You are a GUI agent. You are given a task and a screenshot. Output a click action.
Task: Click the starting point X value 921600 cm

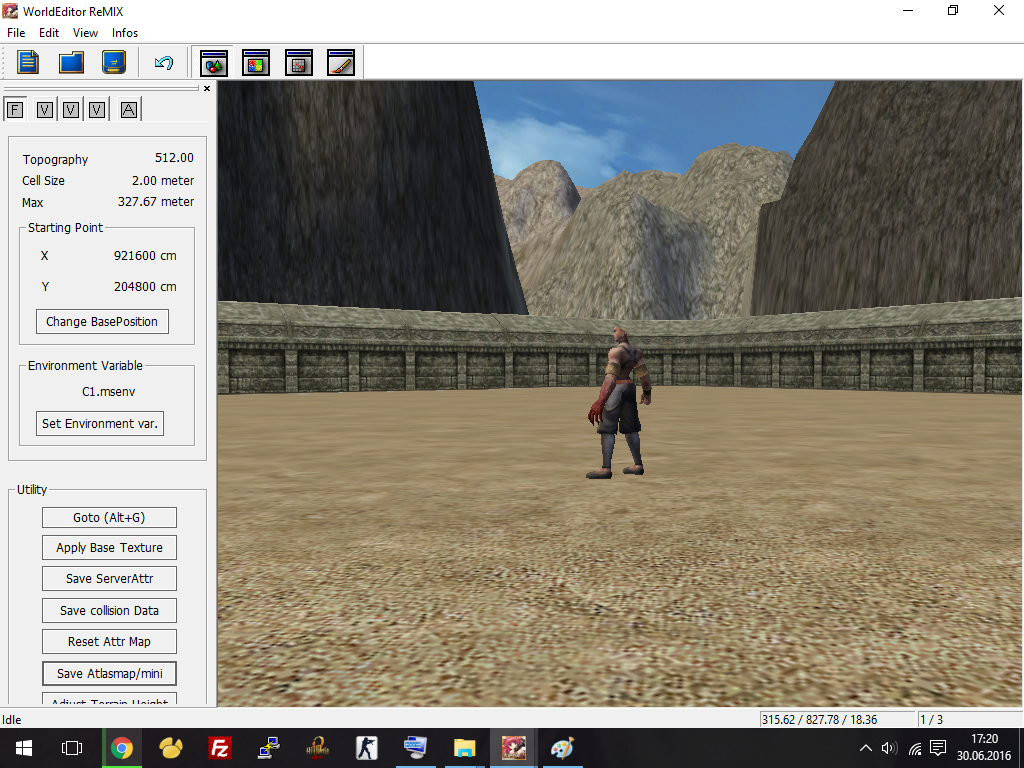[145, 256]
